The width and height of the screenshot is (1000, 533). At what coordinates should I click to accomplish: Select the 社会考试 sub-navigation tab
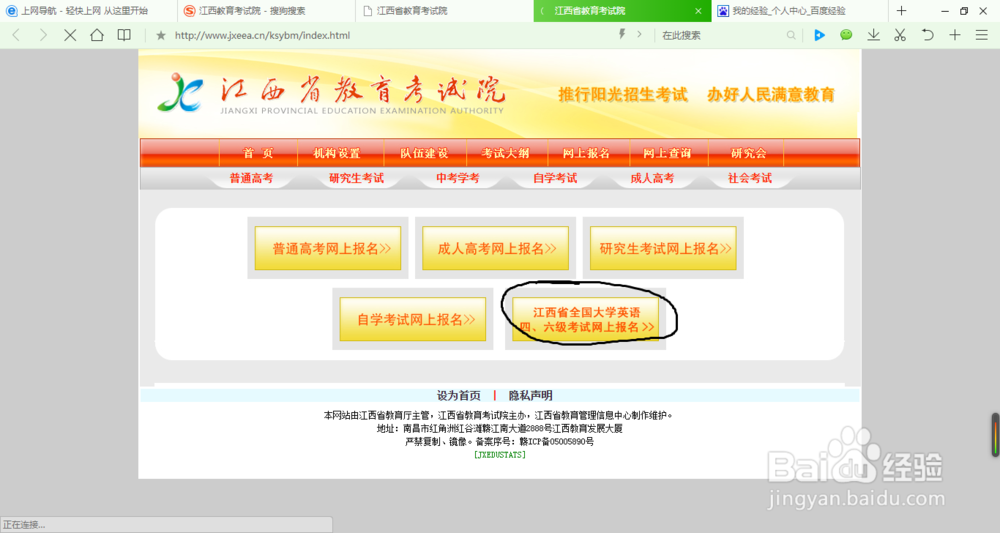point(750,178)
